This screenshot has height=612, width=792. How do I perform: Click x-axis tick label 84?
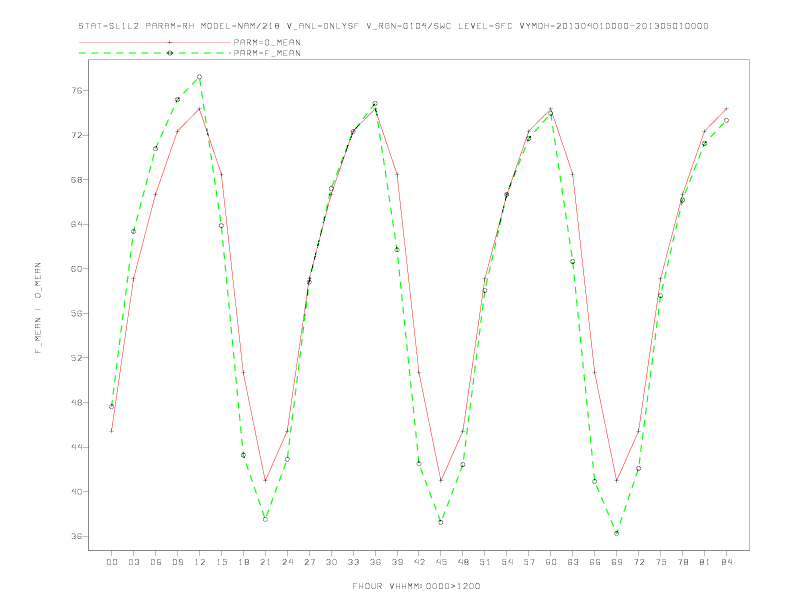pos(726,562)
